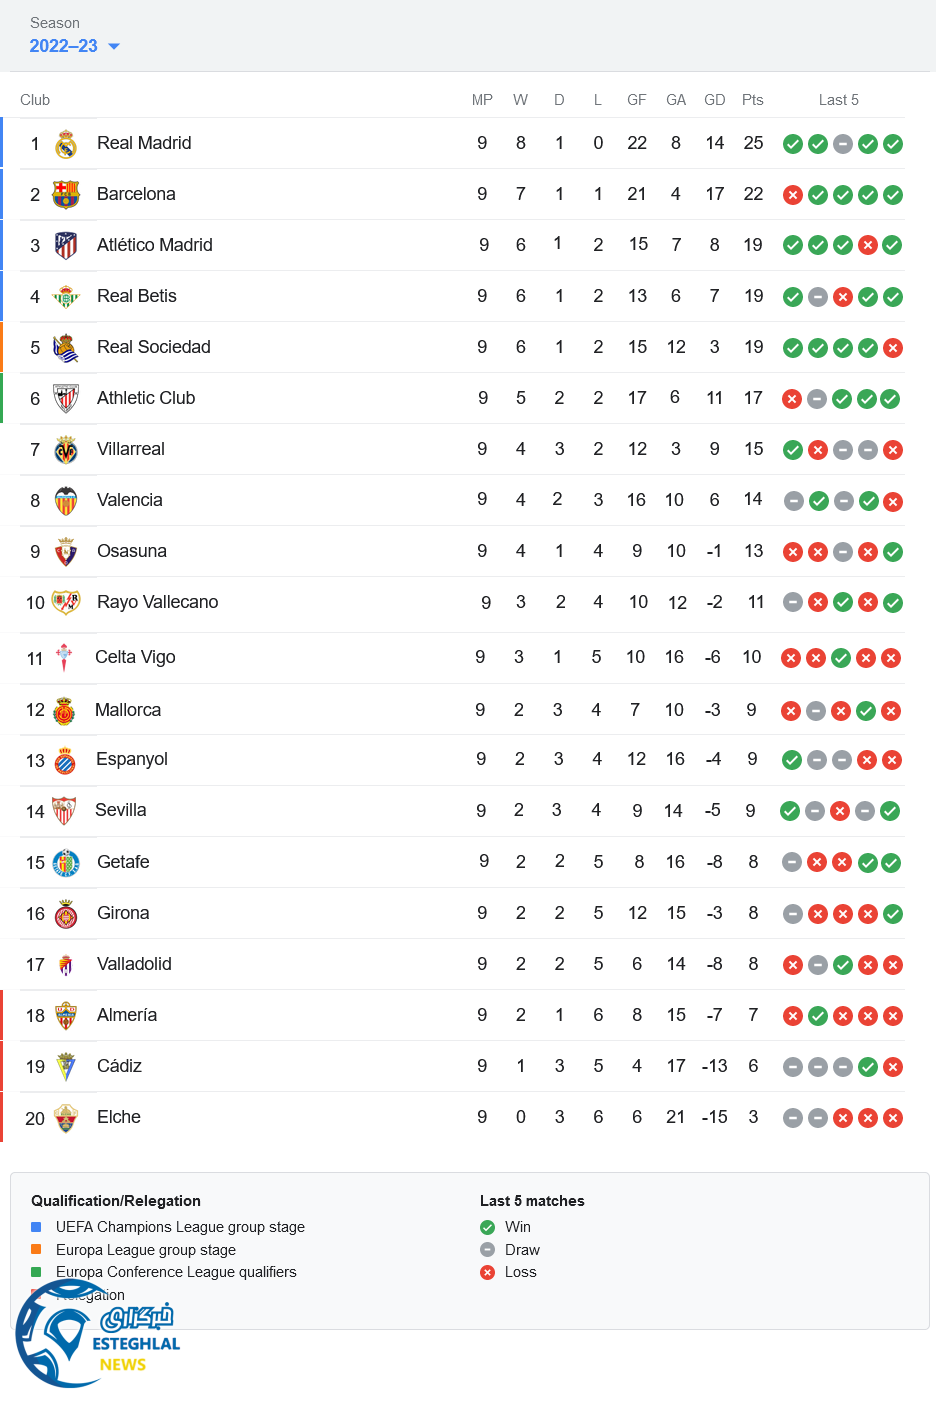Select the Valencia club crest
936x1415 pixels.
pyautogui.click(x=66, y=501)
